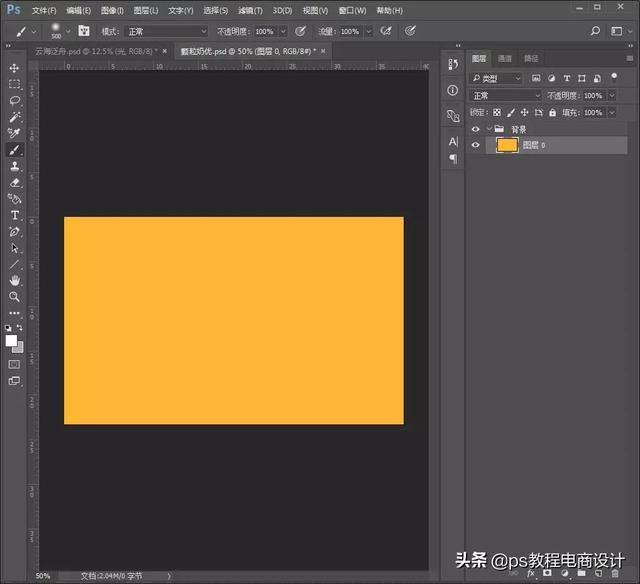Switch to the 云海泛舟.psd document tab
Screen dimensions: 640x584
click(96, 51)
